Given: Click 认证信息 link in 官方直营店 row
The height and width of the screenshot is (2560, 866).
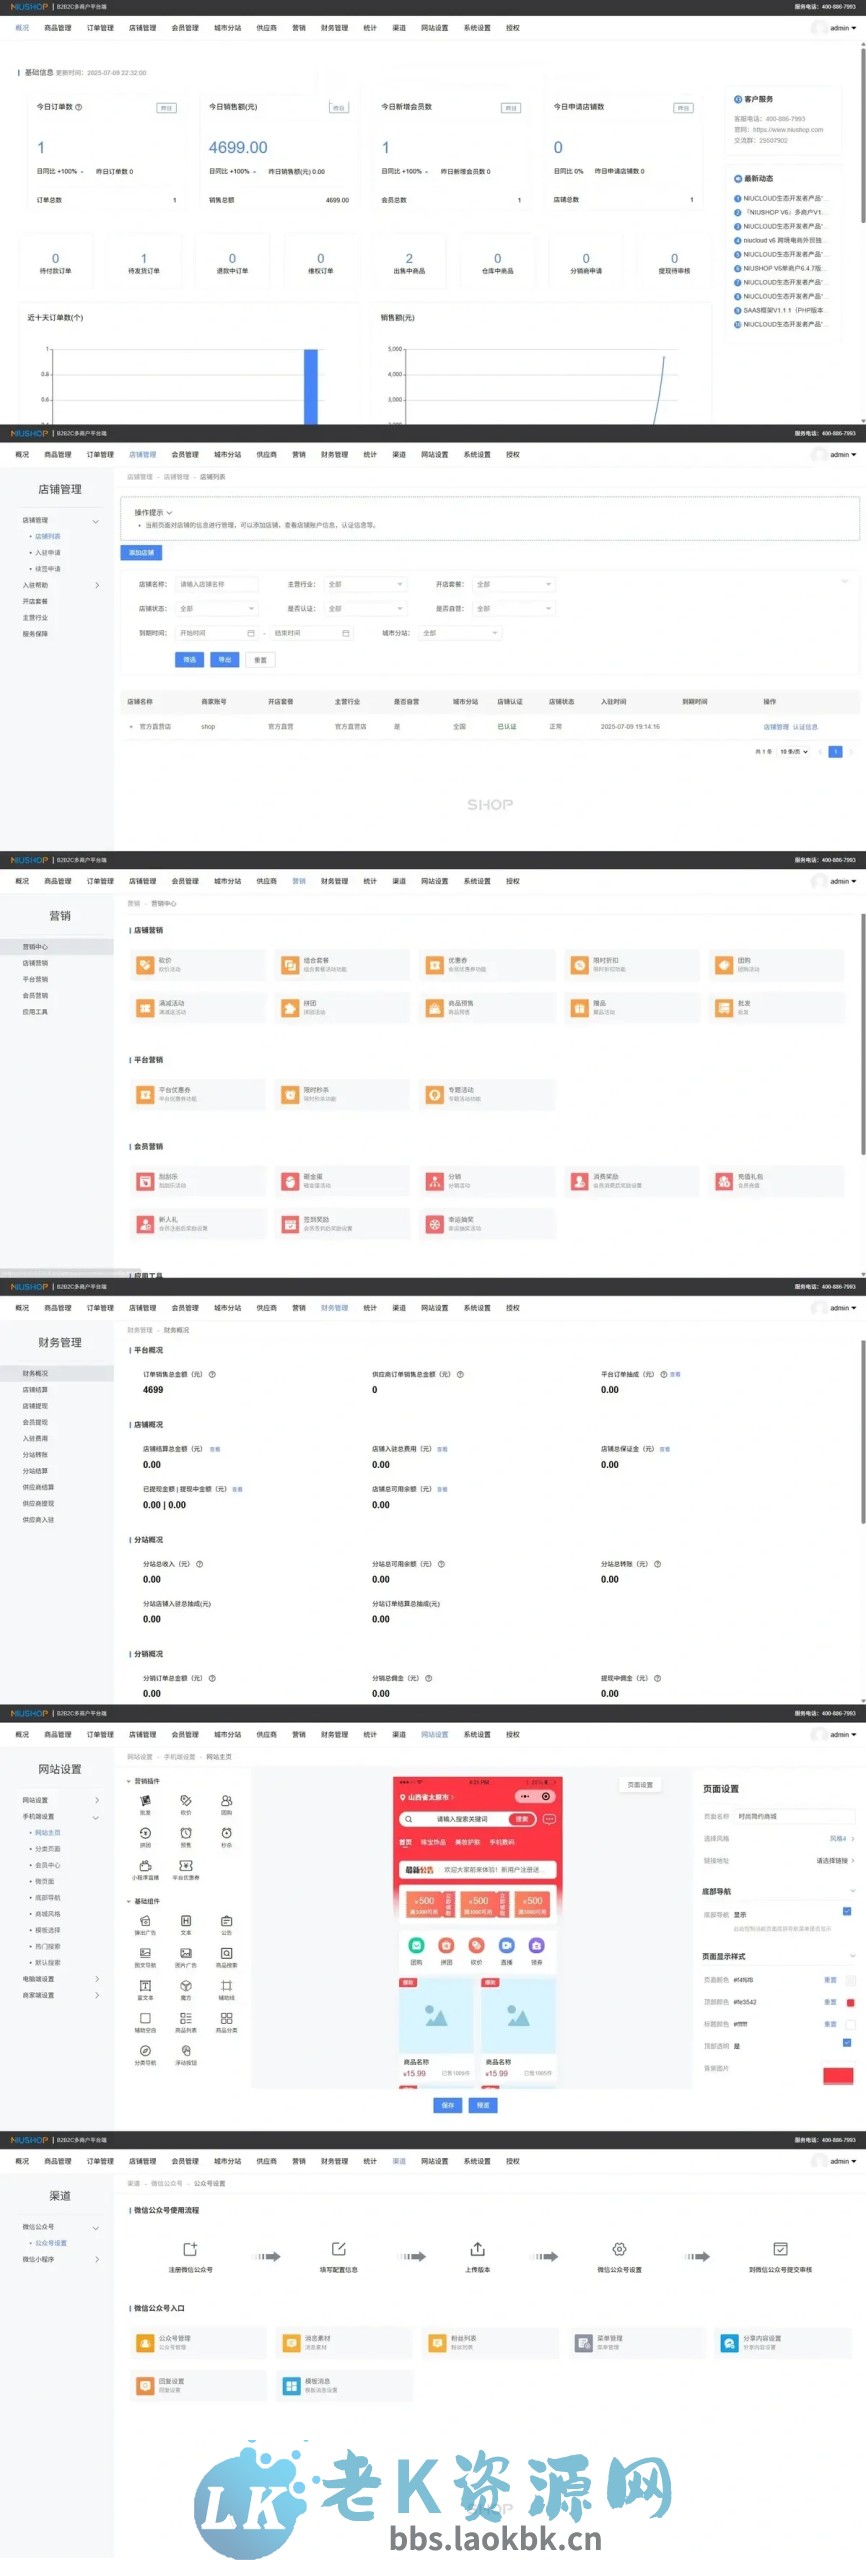Looking at the screenshot, I should tap(805, 727).
